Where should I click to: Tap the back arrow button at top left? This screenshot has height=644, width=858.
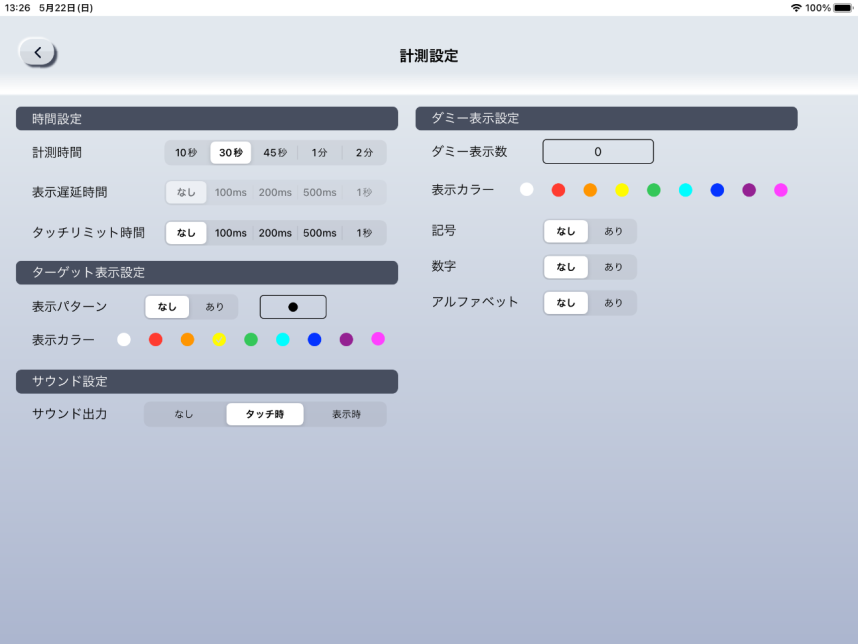point(37,51)
